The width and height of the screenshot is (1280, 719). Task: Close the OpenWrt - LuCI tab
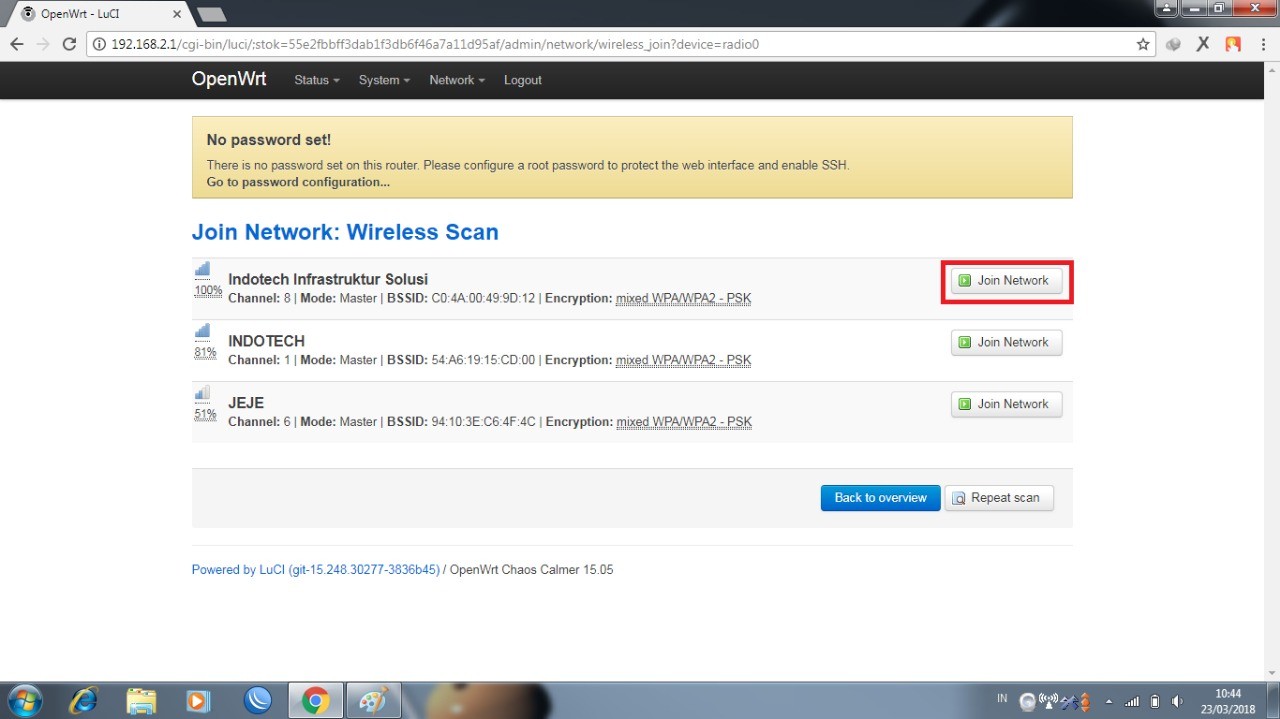(x=177, y=14)
